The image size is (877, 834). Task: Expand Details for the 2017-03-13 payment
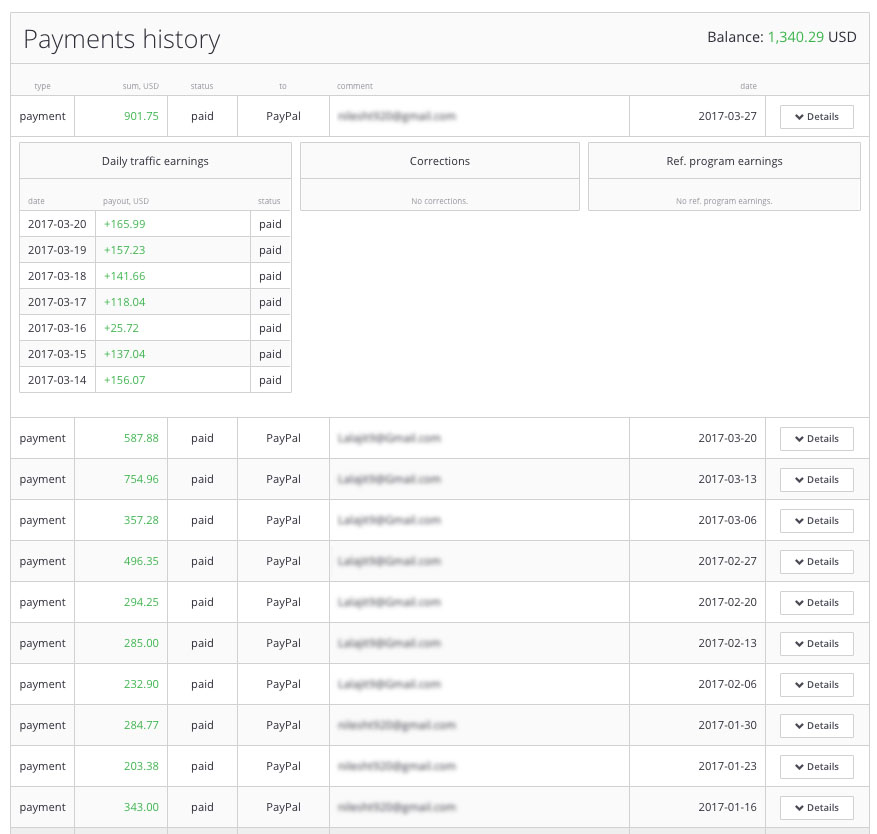pyautogui.click(x=817, y=480)
